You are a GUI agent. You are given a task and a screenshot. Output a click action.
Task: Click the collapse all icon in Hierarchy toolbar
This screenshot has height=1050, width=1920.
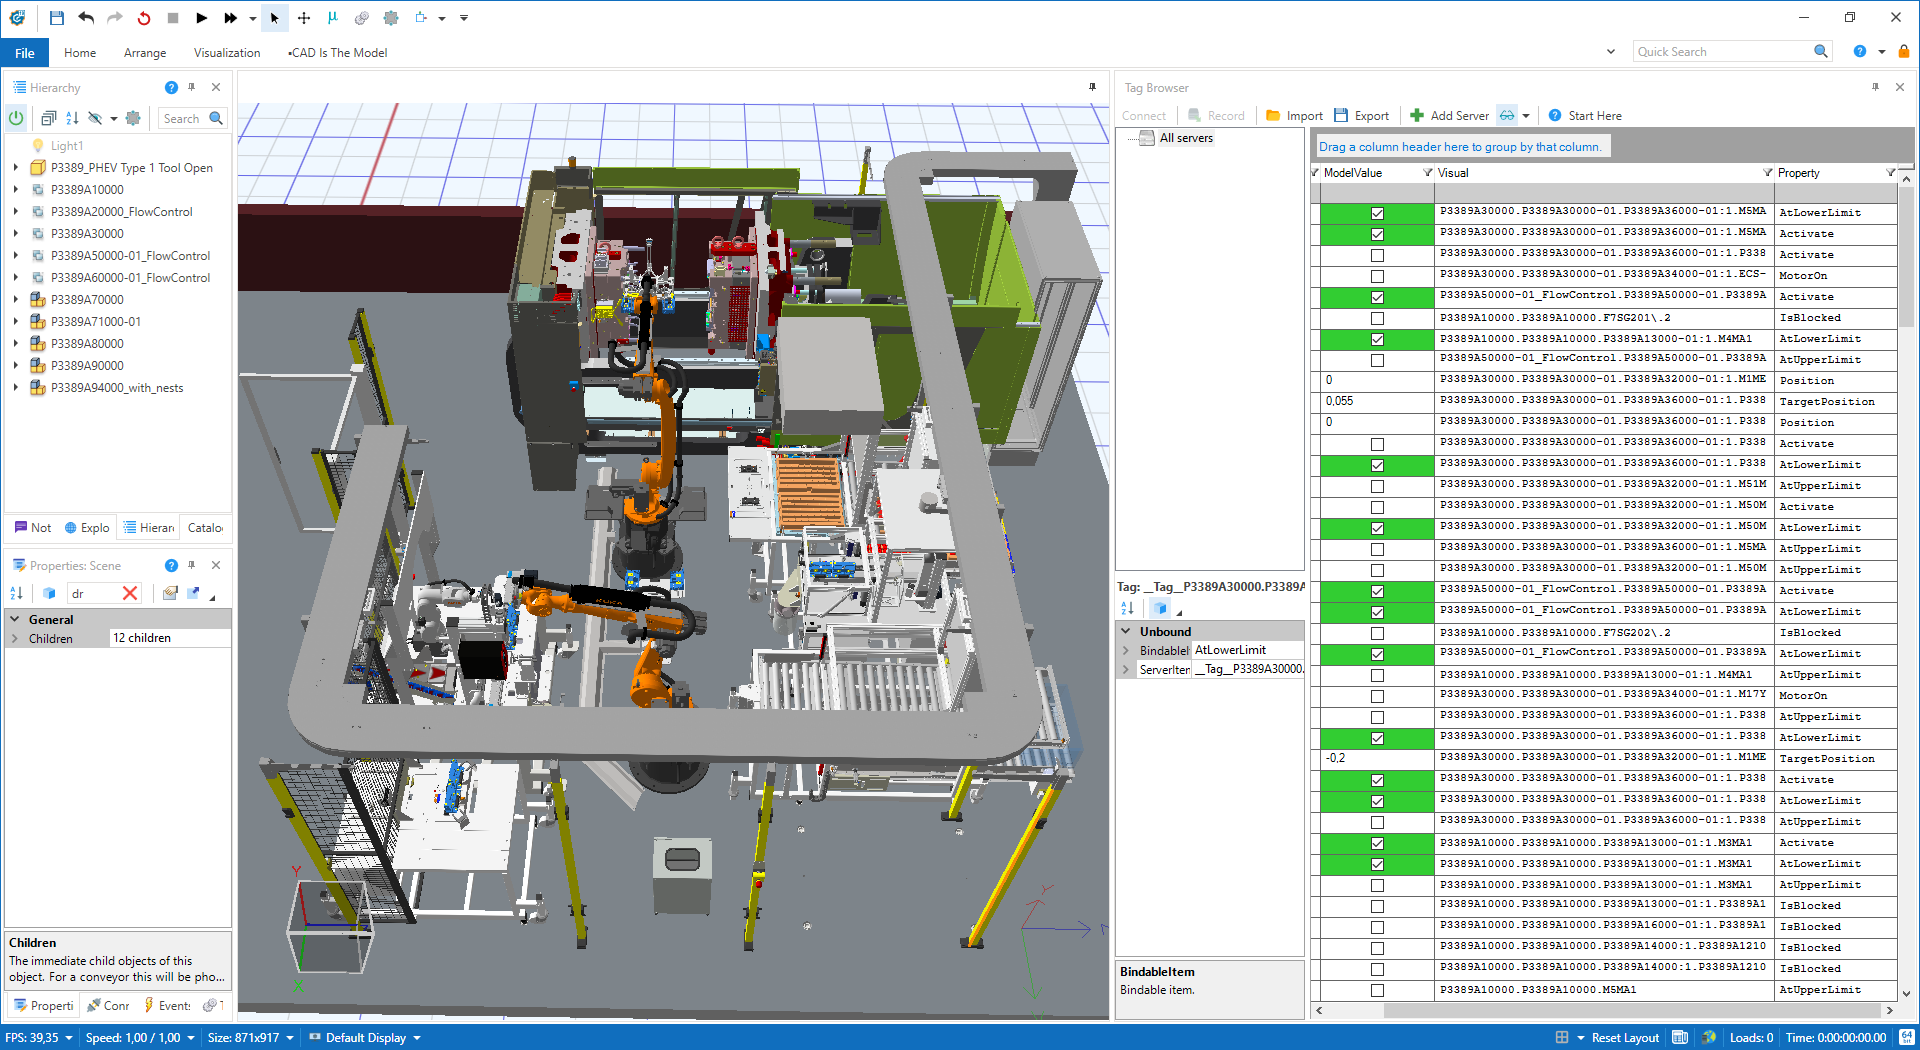click(x=48, y=118)
